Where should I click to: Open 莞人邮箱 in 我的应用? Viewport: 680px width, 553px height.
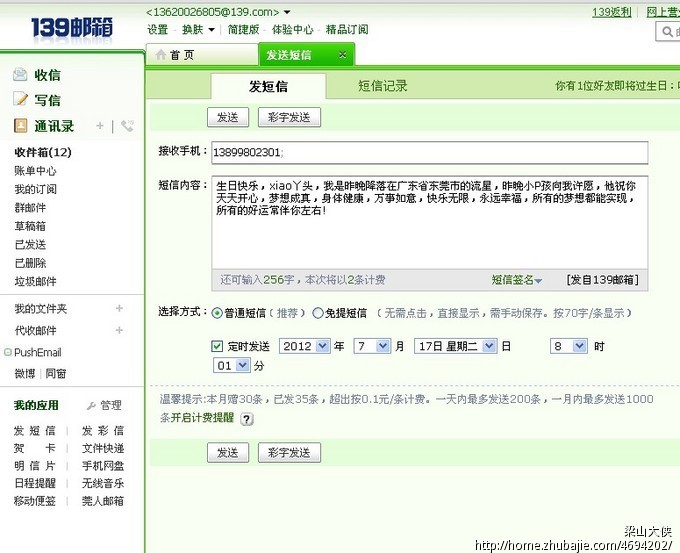pyautogui.click(x=103, y=501)
